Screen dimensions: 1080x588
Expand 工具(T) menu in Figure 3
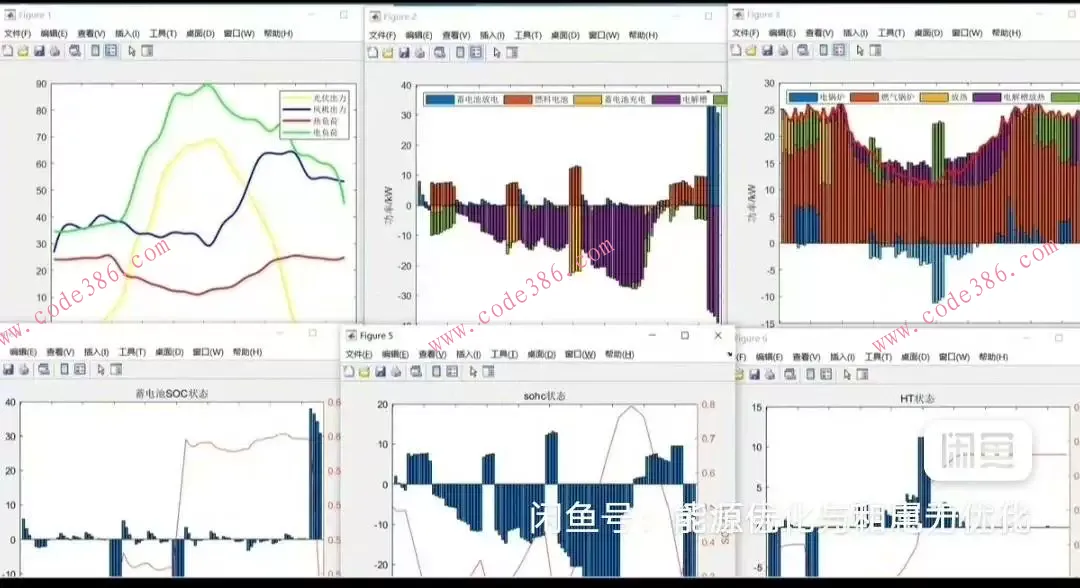(891, 33)
